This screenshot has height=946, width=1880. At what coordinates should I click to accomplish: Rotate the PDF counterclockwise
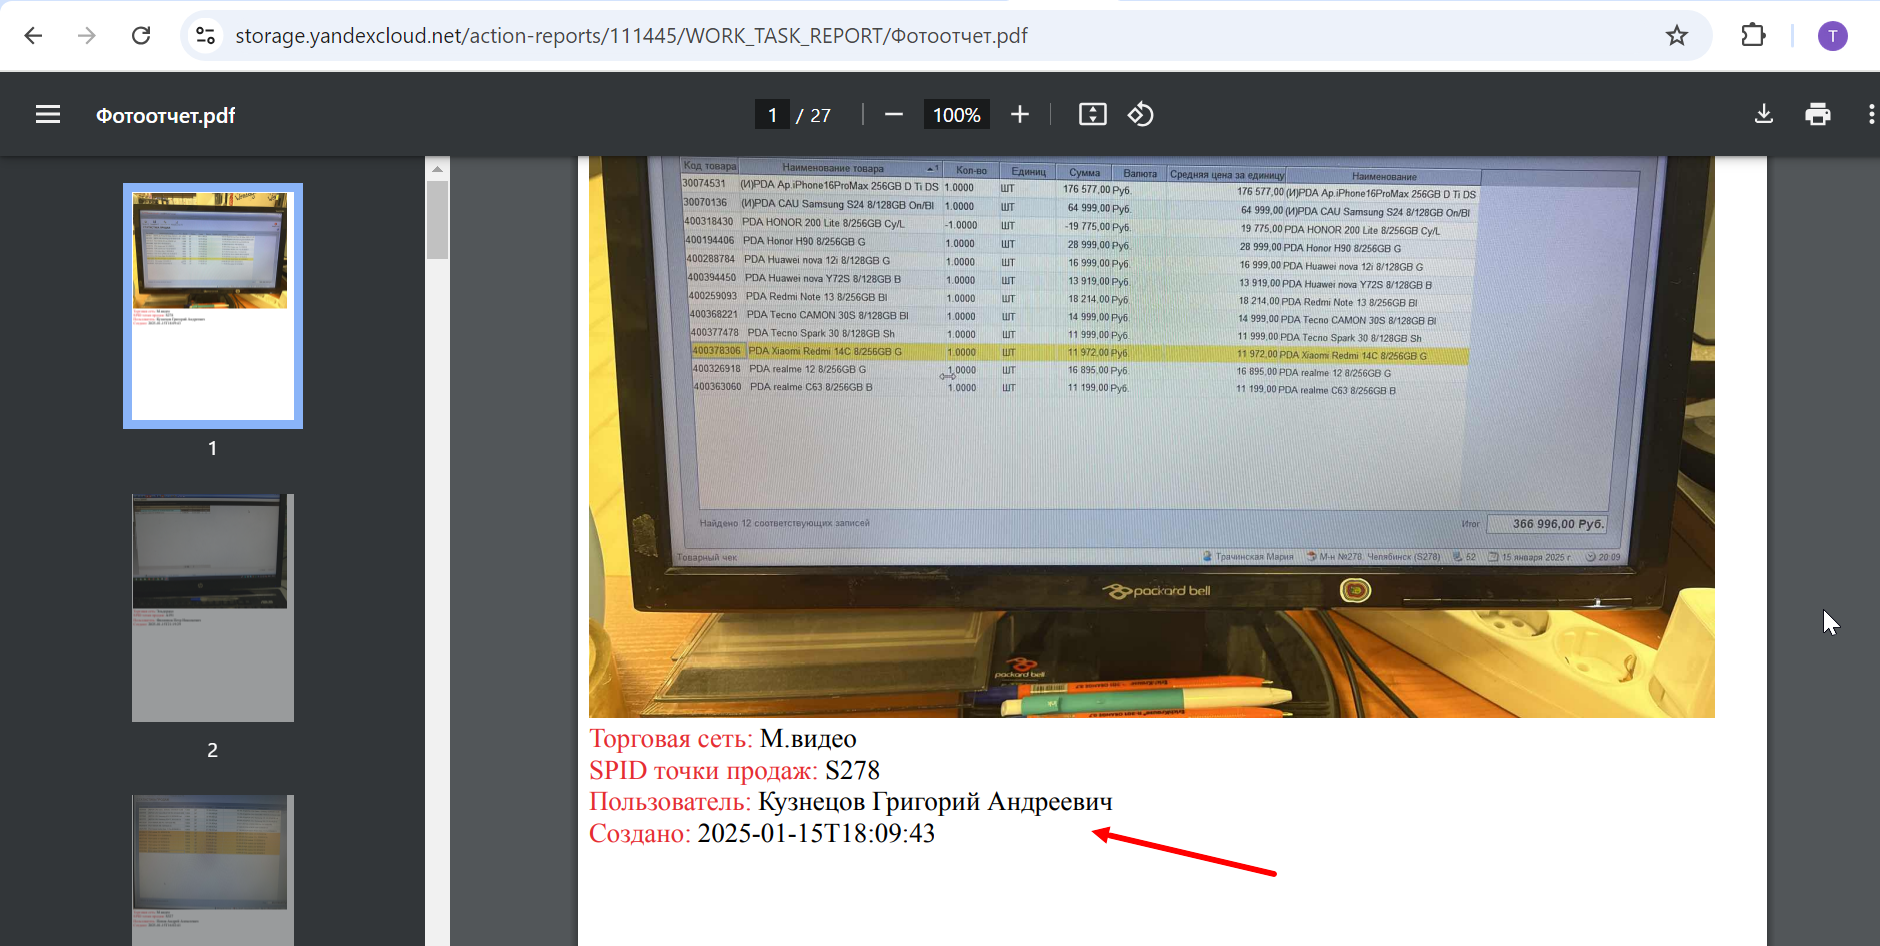[1141, 115]
